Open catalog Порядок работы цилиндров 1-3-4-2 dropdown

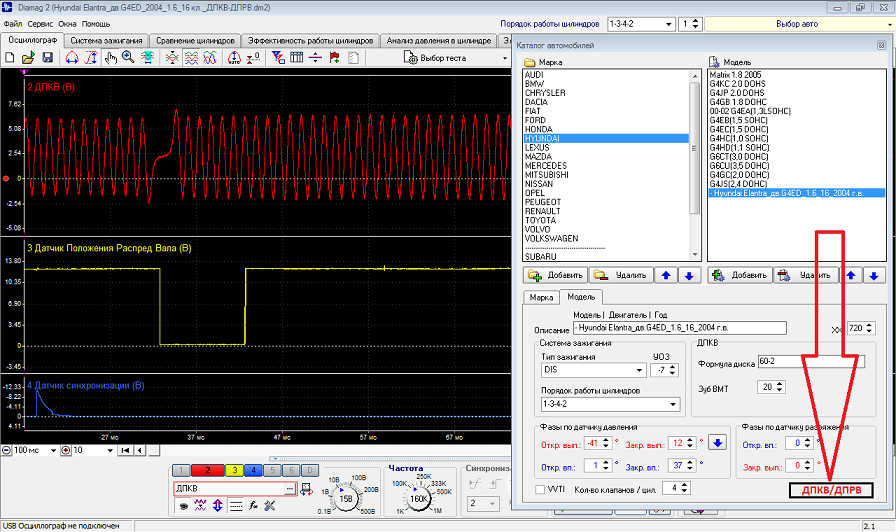673,404
